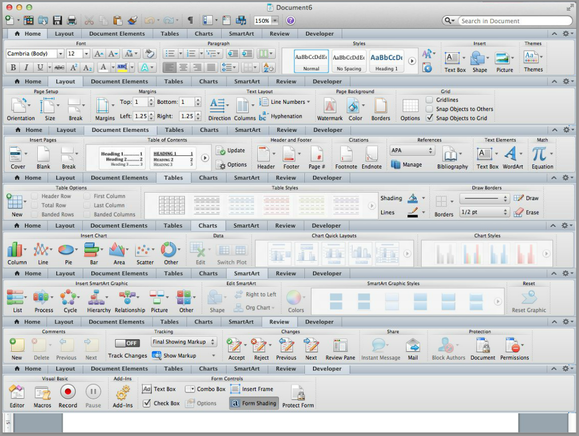Open the APA citation style dropdown
The height and width of the screenshot is (436, 579).
click(412, 150)
